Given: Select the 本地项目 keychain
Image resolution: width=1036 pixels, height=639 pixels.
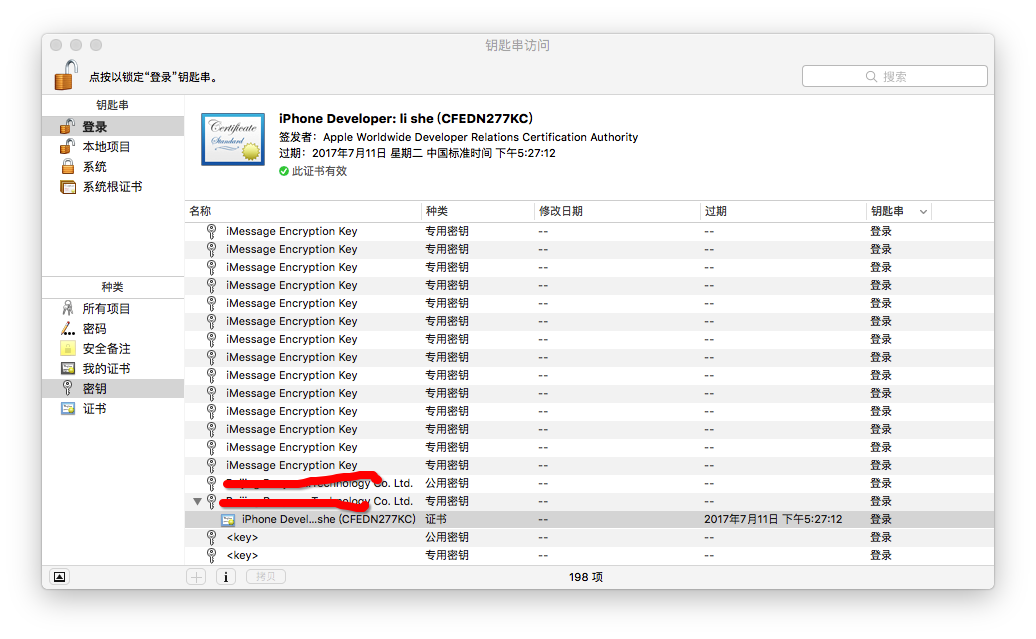Looking at the screenshot, I should pyautogui.click(x=113, y=147).
